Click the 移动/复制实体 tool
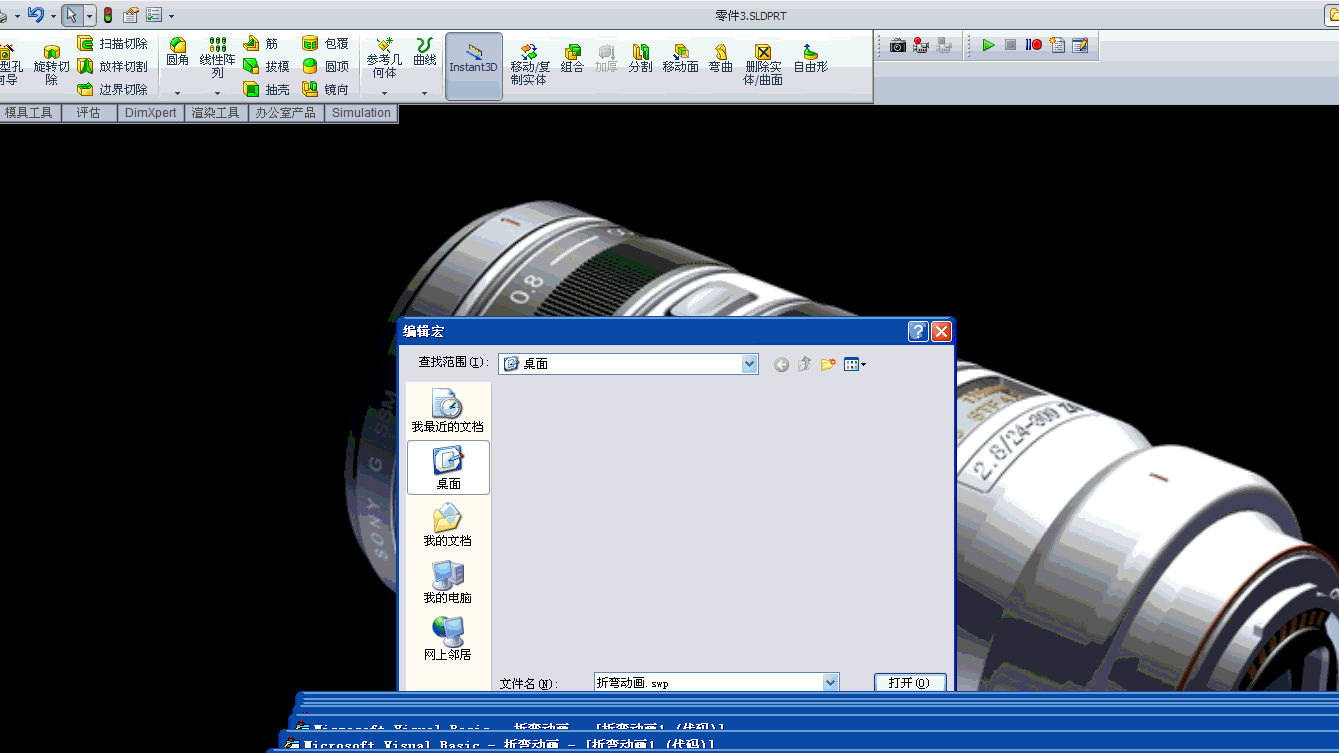Viewport: 1339px width, 753px height. 530,63
